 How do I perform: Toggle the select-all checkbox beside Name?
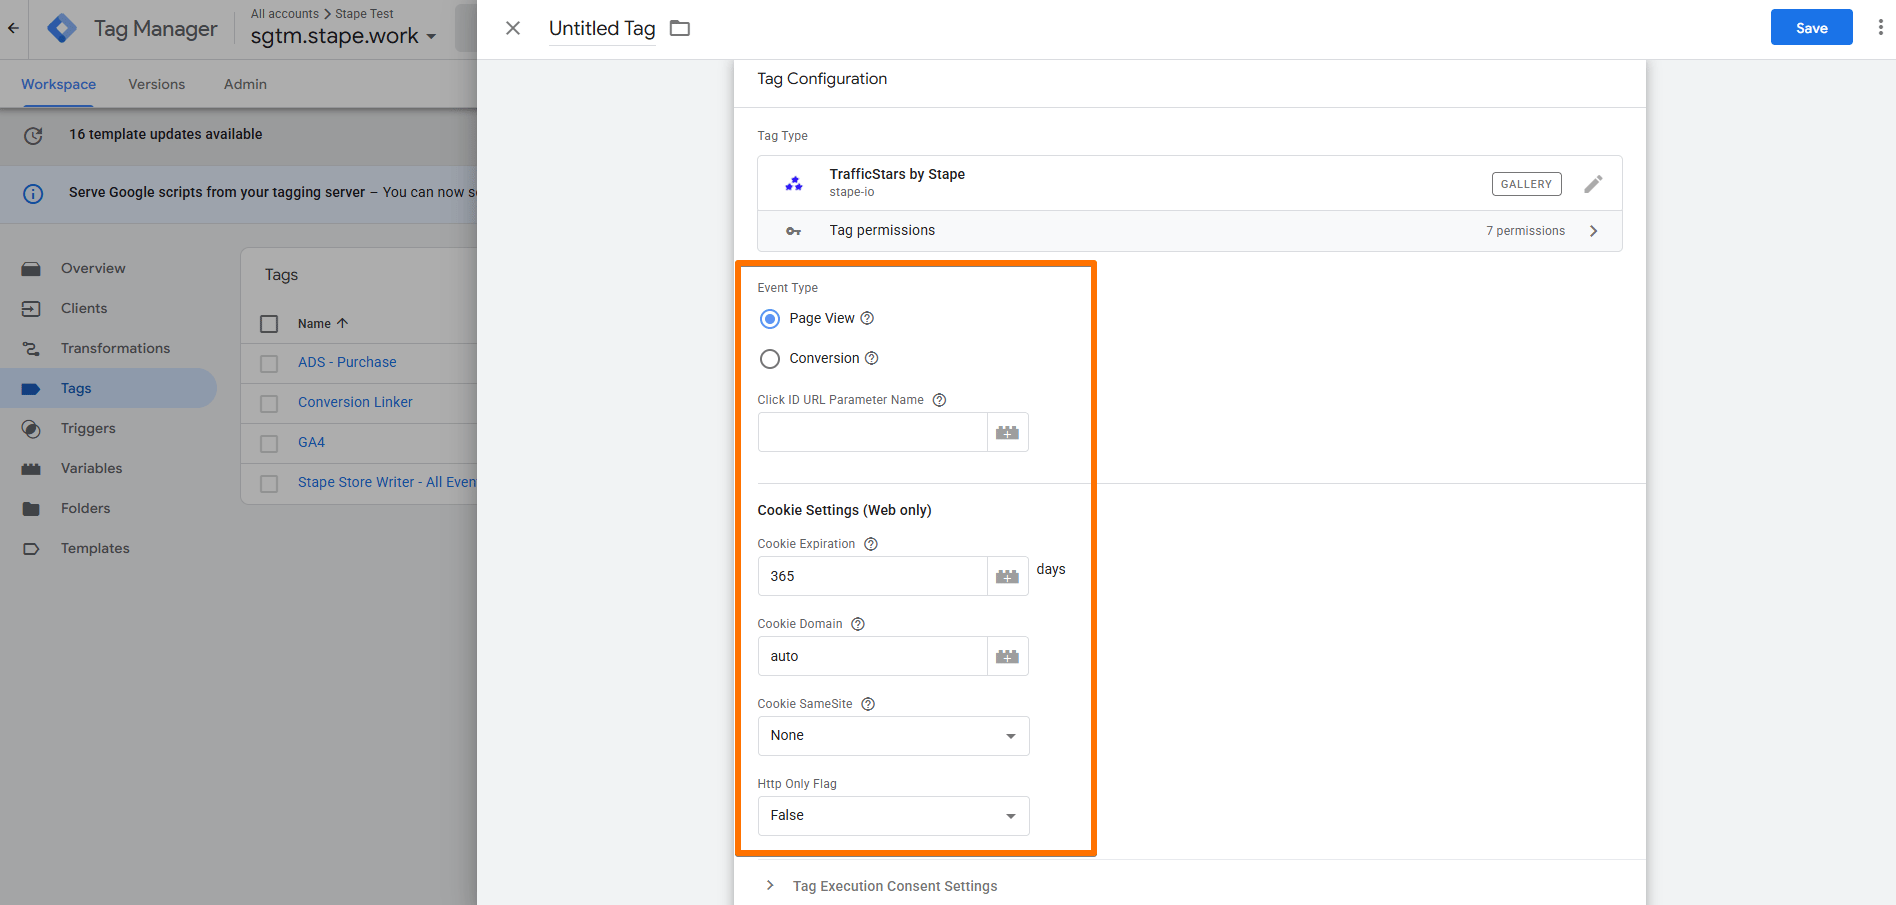point(269,324)
